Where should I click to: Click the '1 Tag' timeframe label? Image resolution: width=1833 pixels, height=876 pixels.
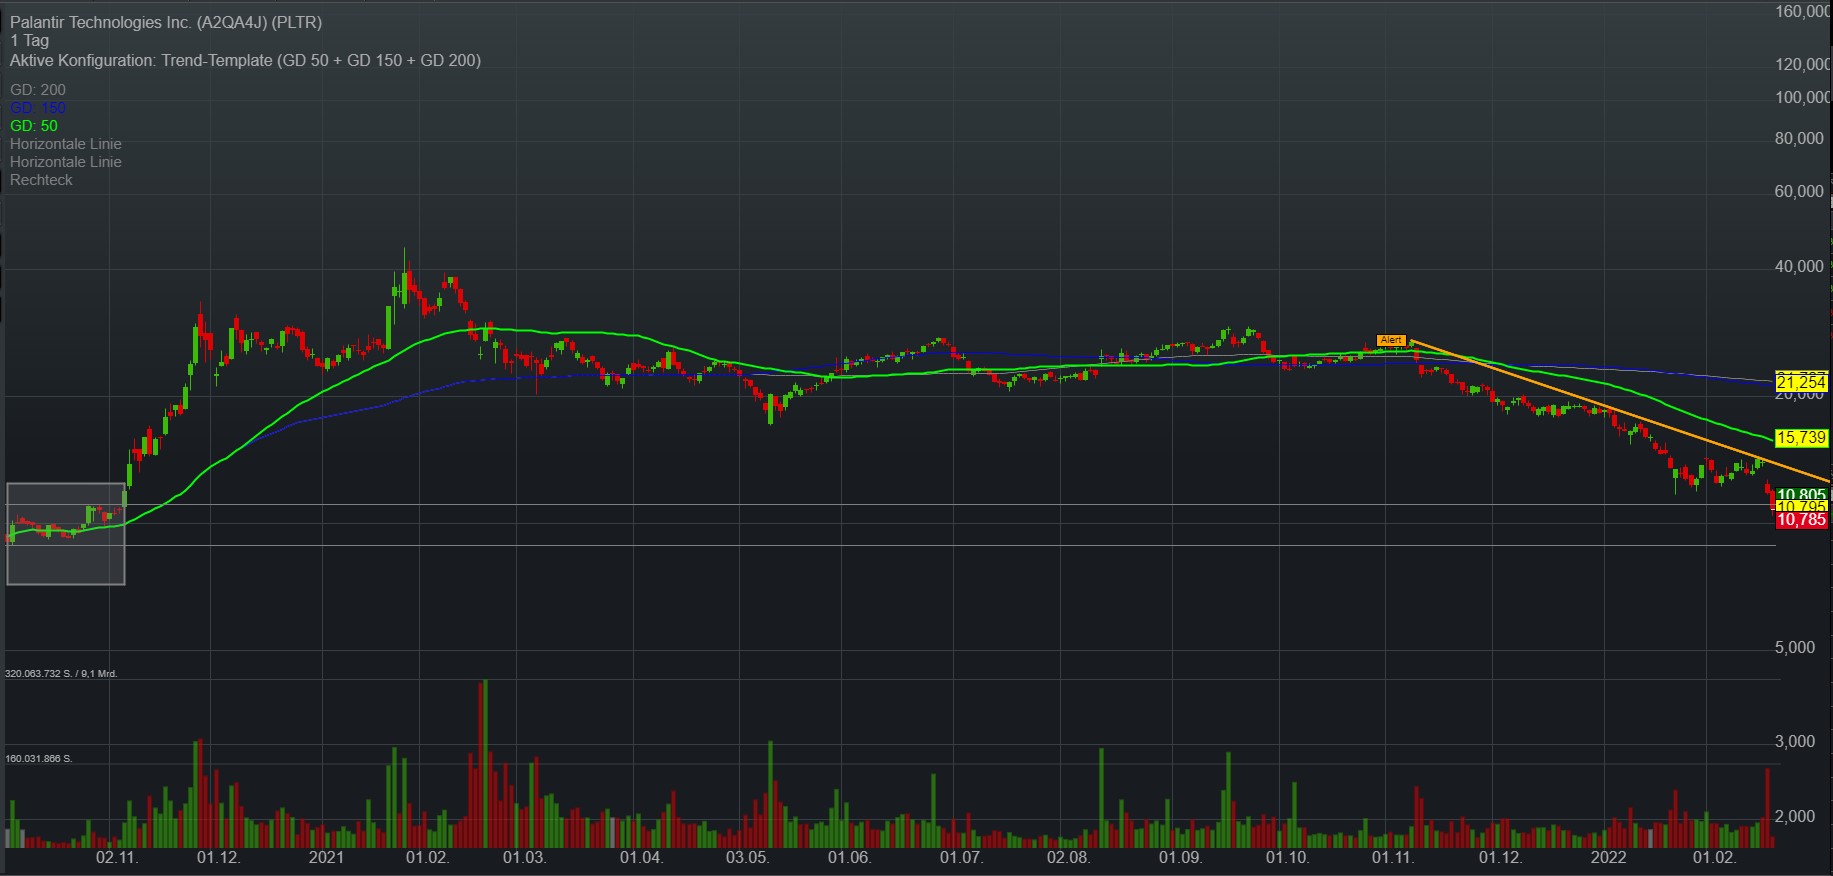click(30, 41)
